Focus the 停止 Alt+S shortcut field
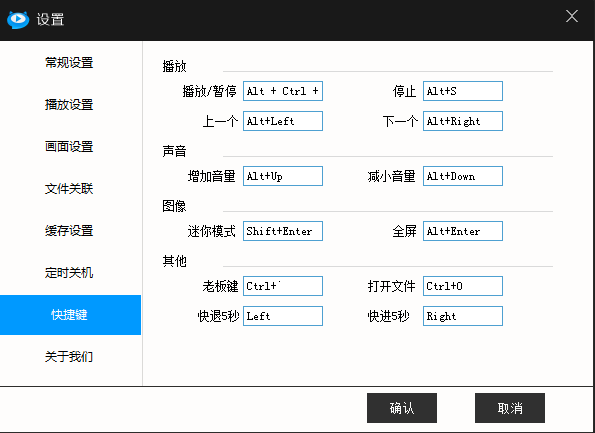The width and height of the screenshot is (595, 433). click(463, 91)
